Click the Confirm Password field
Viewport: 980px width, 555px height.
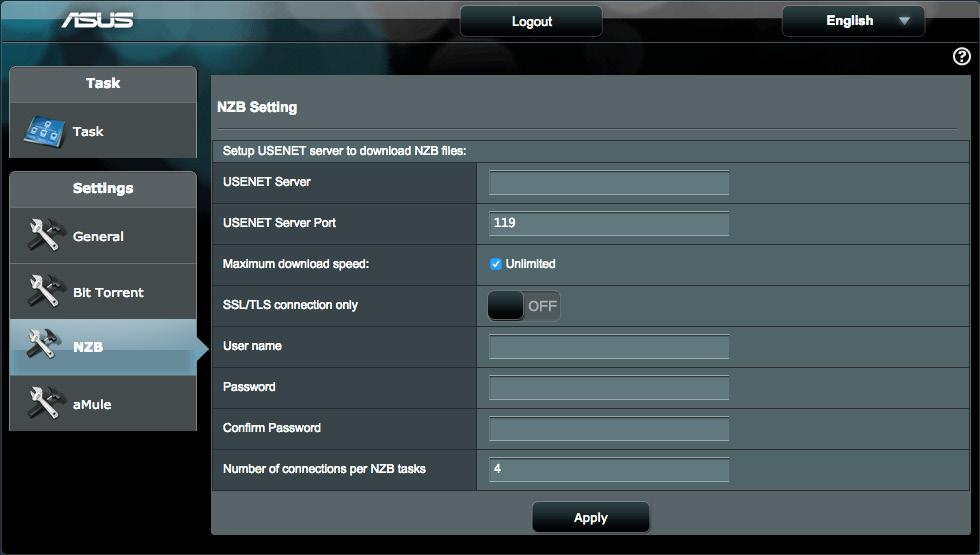609,429
